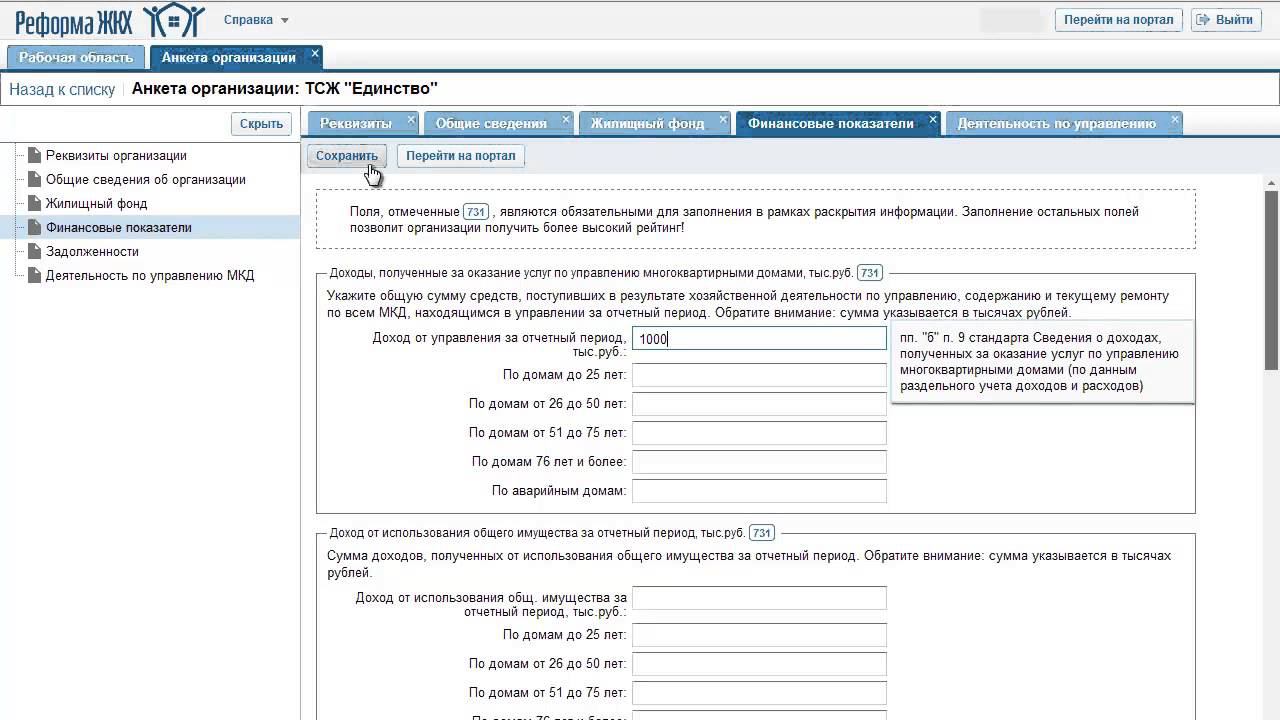This screenshot has width=1280, height=720.
Task: Click the Выйти logout button
Action: [x=1226, y=20]
